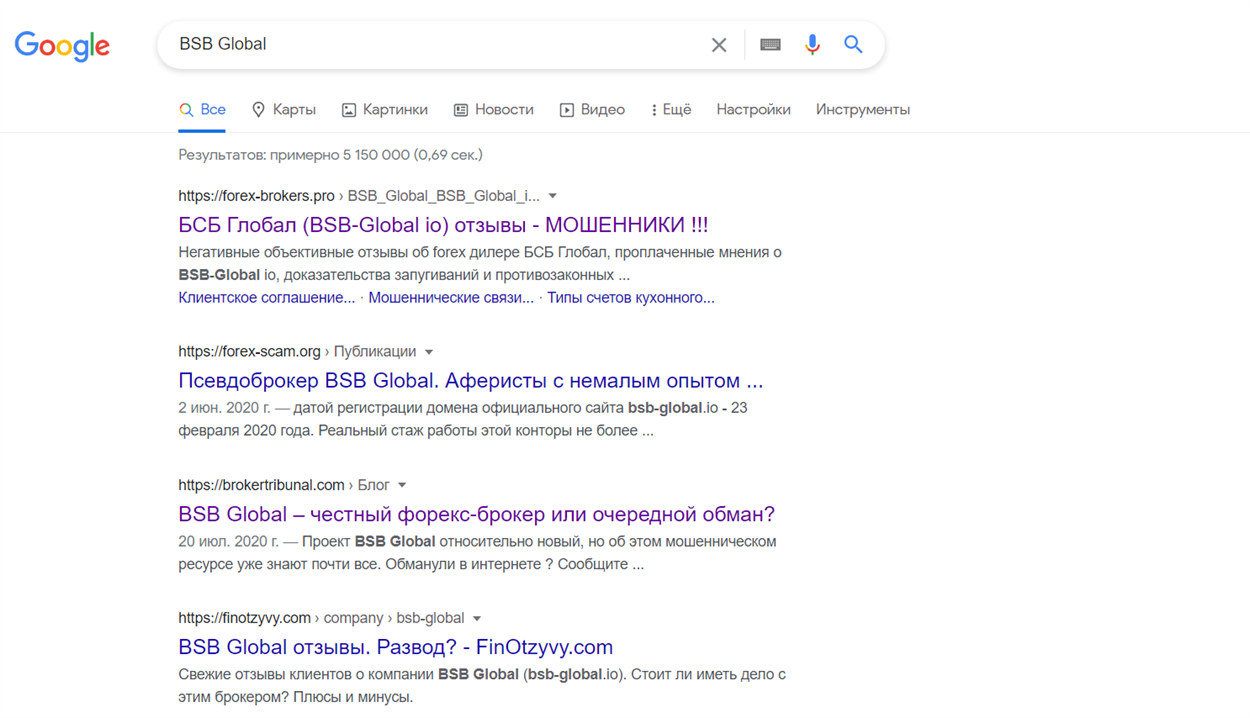Switch to the Карты tab
Image resolution: width=1250 pixels, height=718 pixels.
click(283, 110)
